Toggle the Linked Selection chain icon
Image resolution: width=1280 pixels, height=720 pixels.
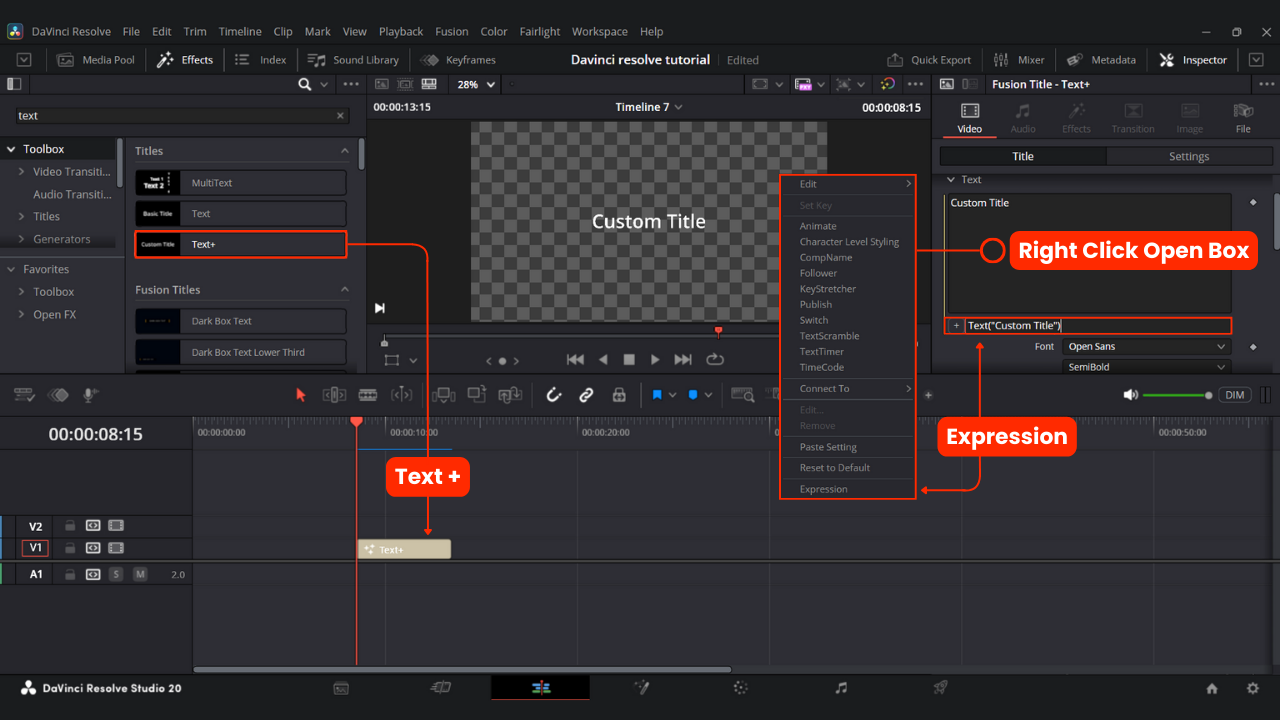pyautogui.click(x=587, y=395)
